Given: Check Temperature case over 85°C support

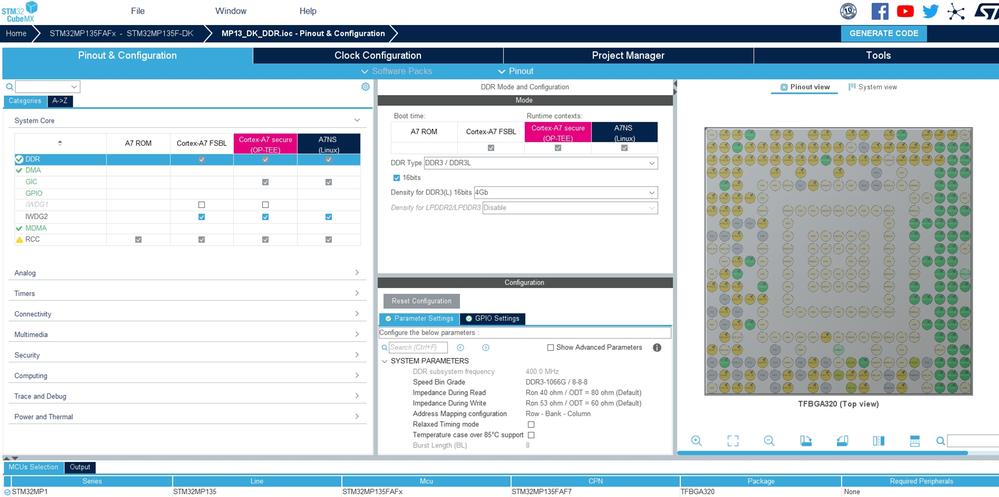Looking at the screenshot, I should coord(531,435).
